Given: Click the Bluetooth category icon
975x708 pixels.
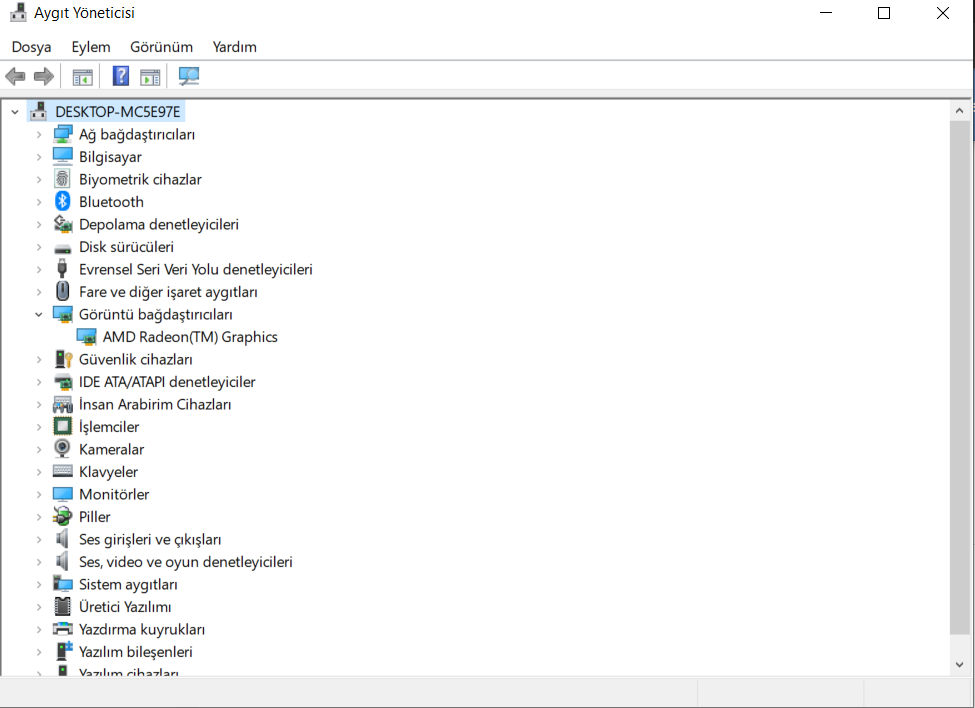Looking at the screenshot, I should 62,201.
